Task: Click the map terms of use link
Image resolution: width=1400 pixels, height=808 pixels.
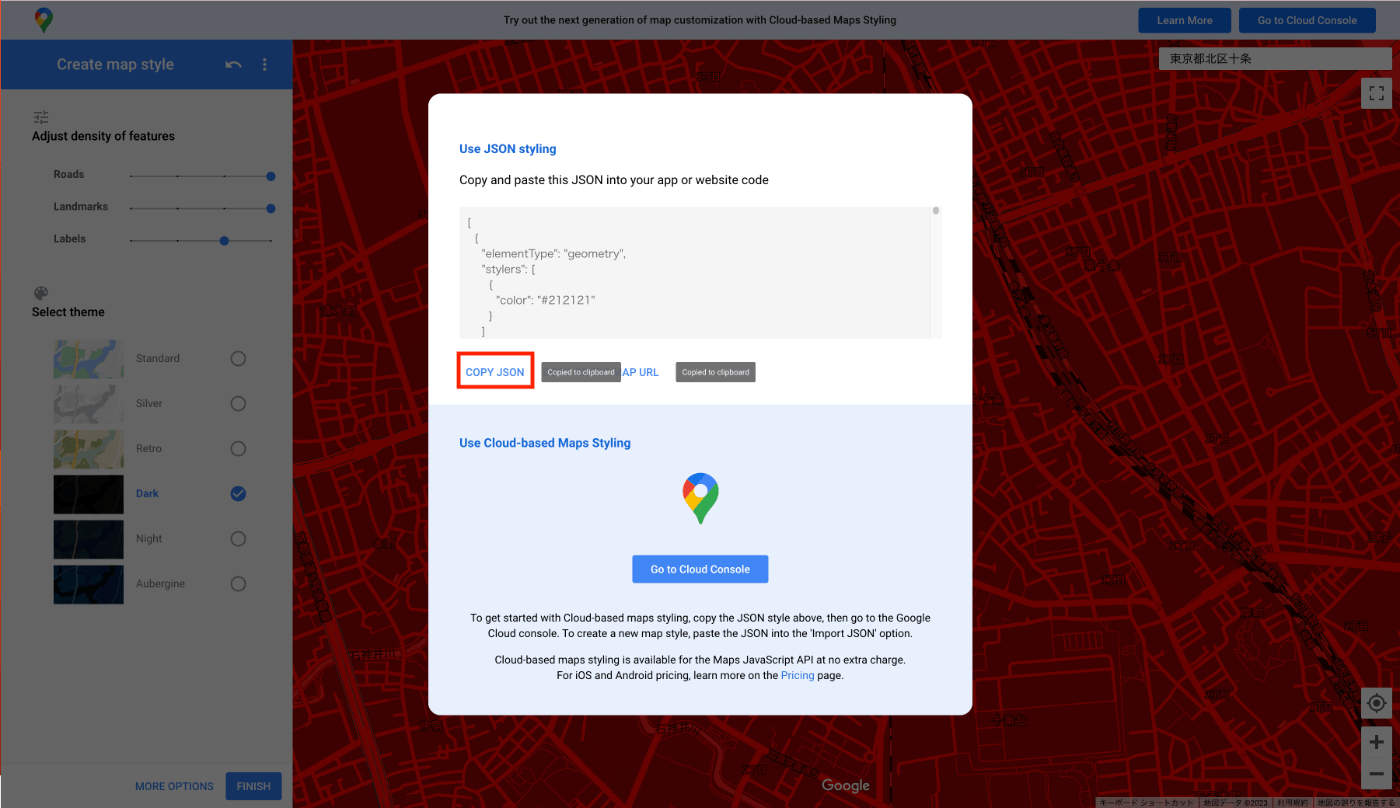Action: coord(1291,802)
